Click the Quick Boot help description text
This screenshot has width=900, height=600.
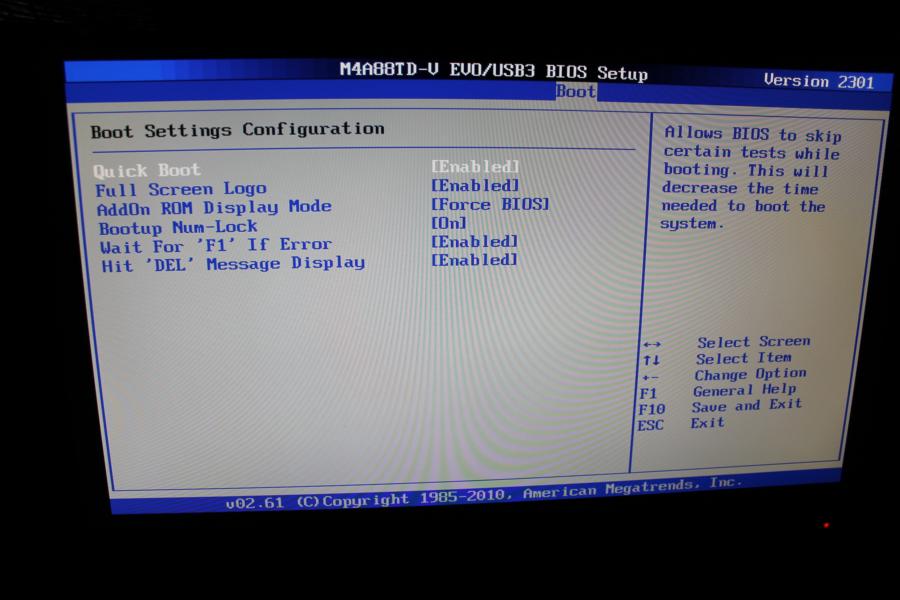[x=751, y=178]
